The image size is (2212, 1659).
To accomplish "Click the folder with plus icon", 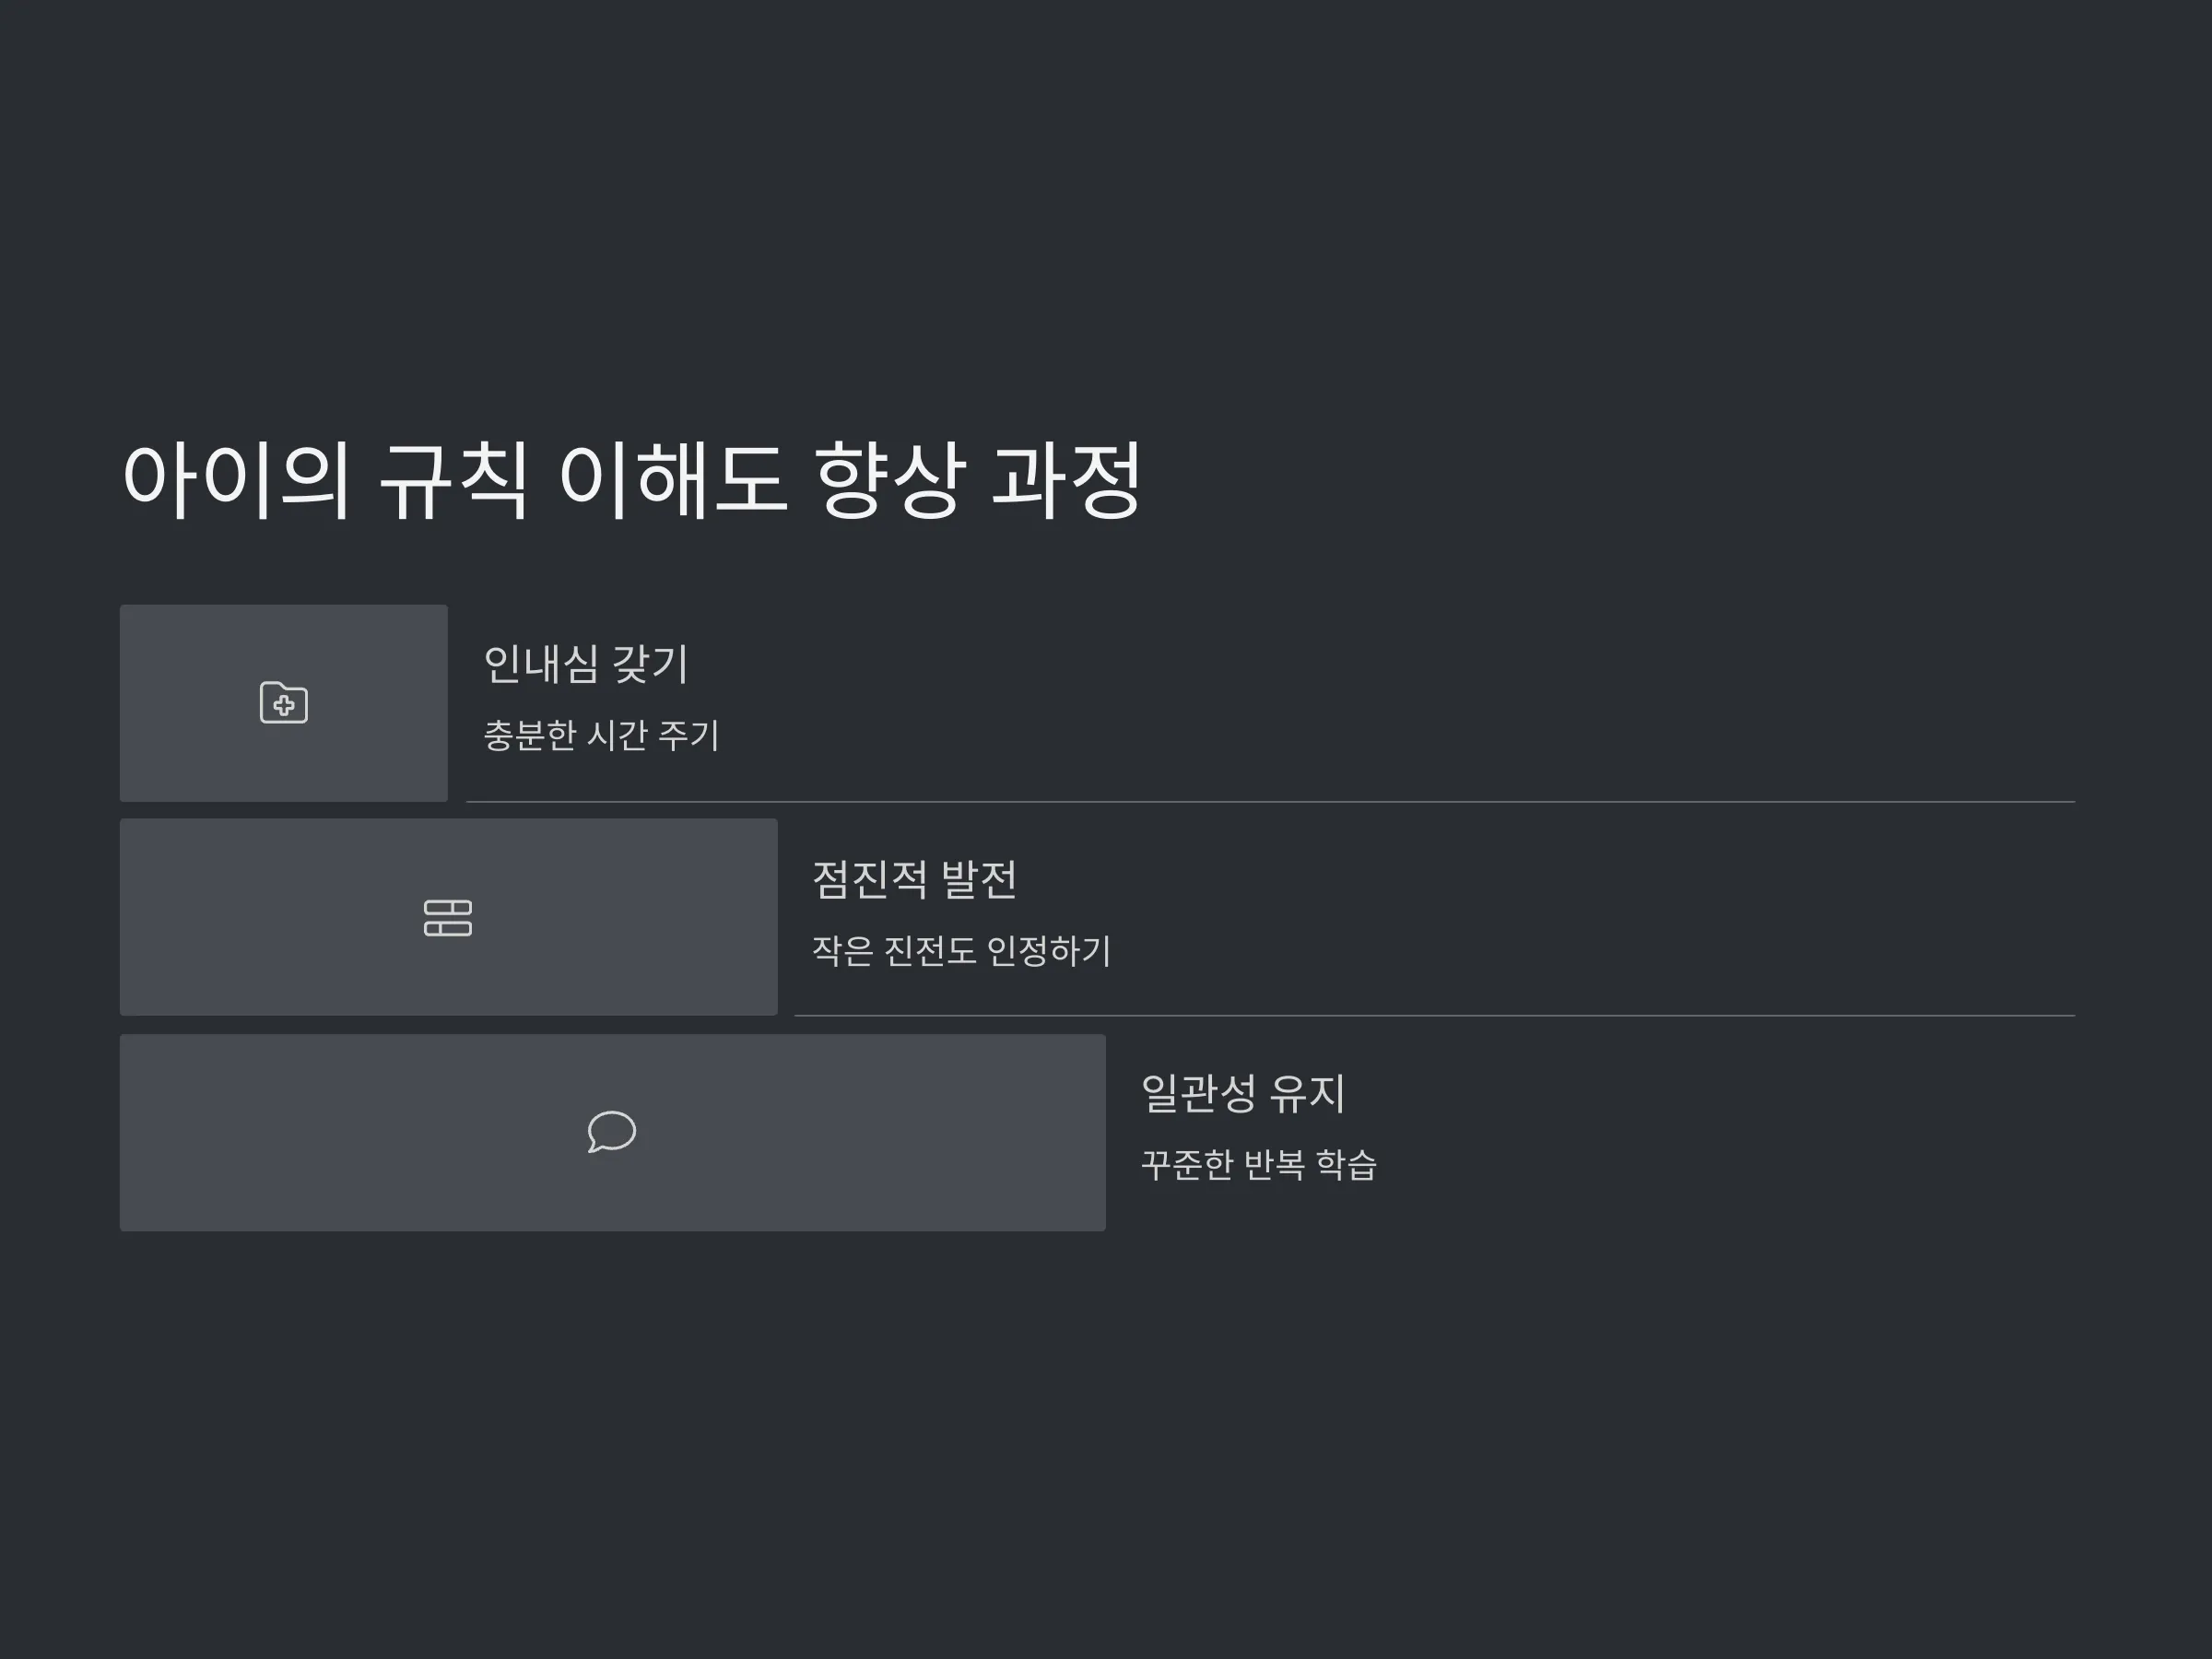I will [x=284, y=703].
